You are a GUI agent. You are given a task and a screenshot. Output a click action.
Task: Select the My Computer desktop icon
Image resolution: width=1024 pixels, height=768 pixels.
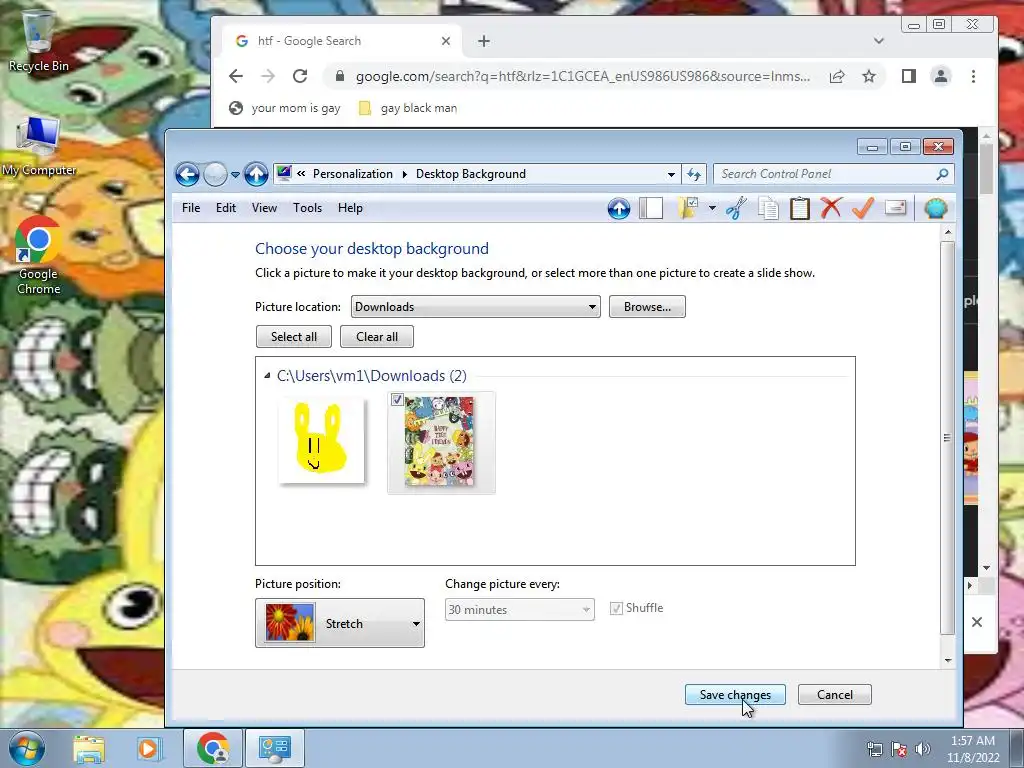click(x=39, y=146)
